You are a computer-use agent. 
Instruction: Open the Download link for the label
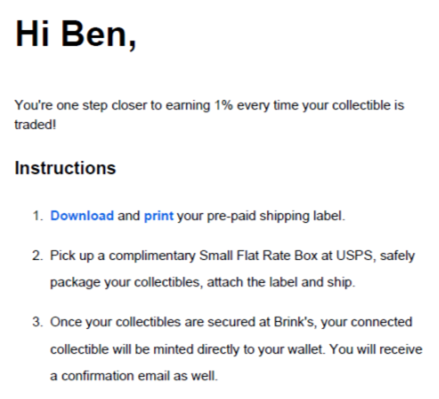(x=82, y=216)
